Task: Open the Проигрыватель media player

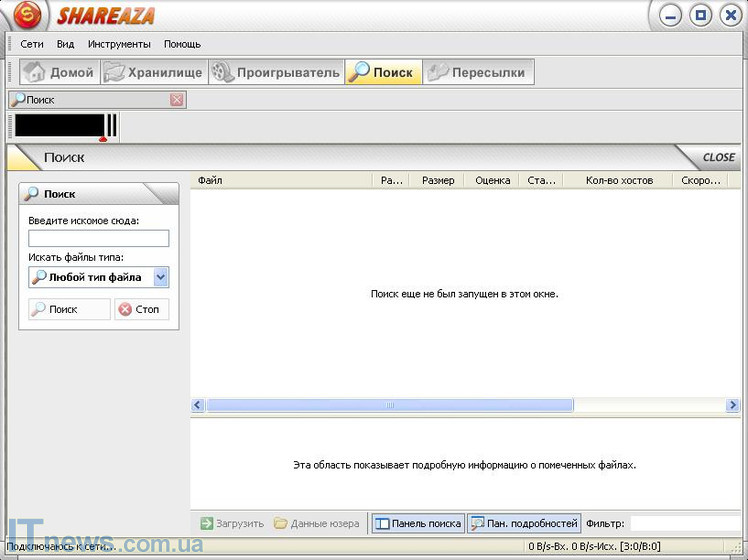Action: coord(275,72)
